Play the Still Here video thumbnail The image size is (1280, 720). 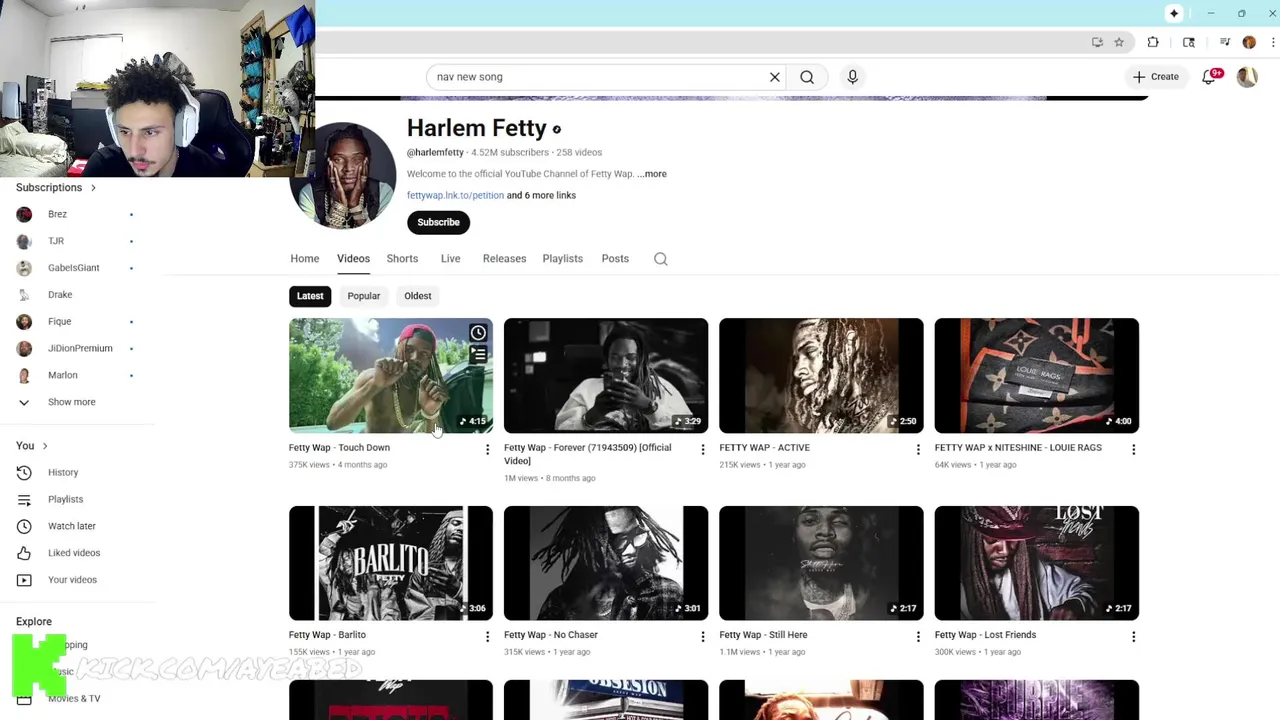coord(821,563)
